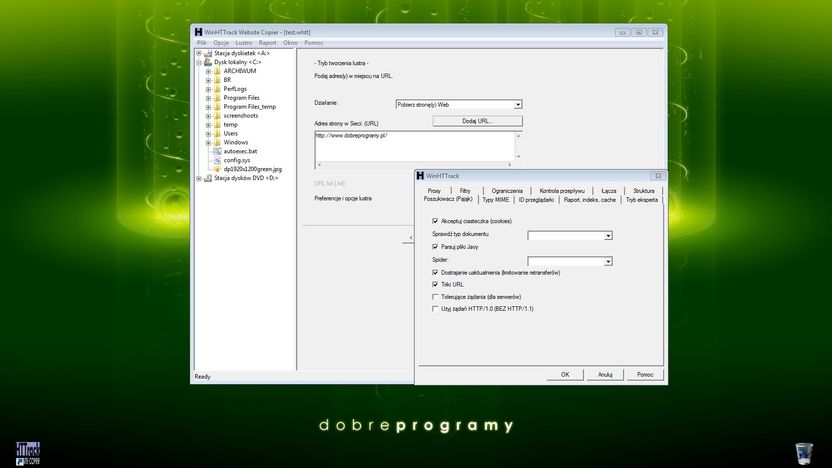This screenshot has height=468, width=832.
Task: Open the HTTrack desktop shortcut icon
Action: (x=28, y=454)
